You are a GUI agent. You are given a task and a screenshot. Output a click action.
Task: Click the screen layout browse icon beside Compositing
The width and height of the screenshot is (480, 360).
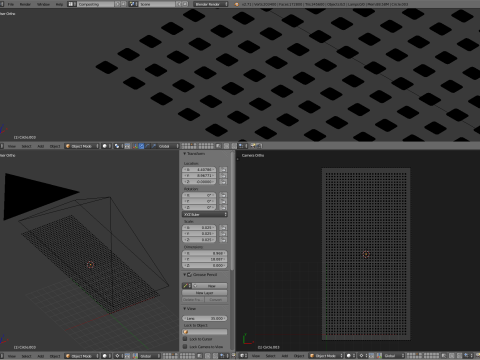click(72, 4)
